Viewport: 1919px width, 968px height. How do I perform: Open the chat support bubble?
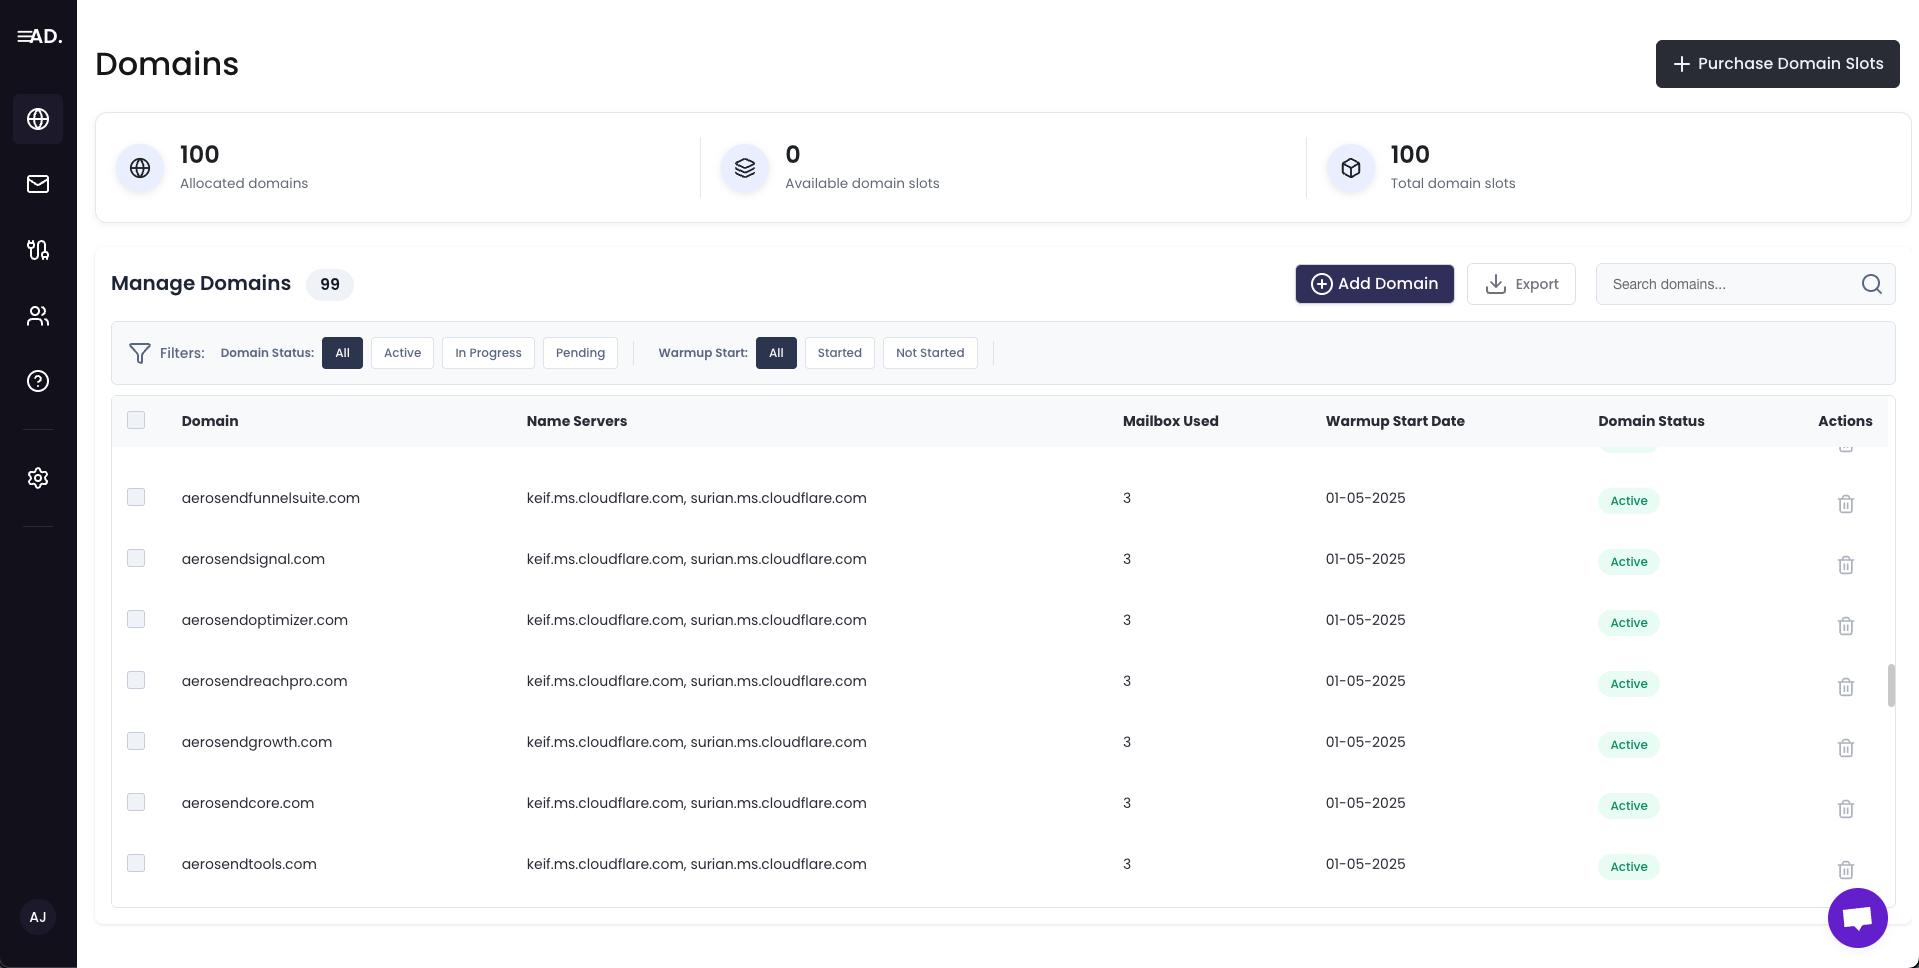click(x=1857, y=918)
